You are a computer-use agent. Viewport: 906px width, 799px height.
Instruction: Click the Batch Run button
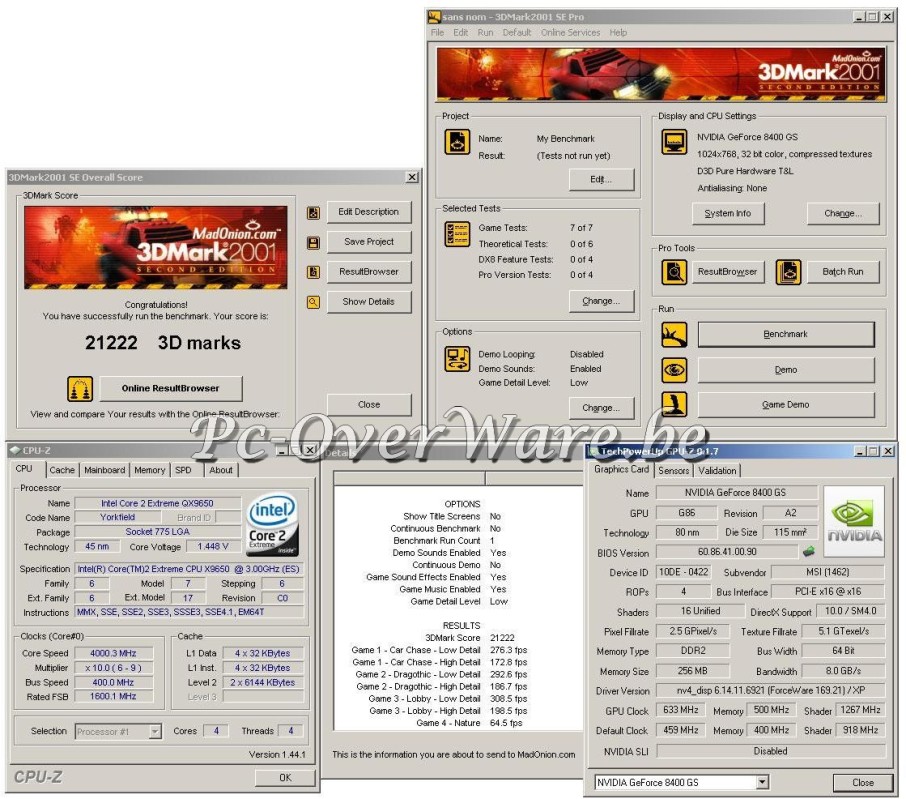click(x=843, y=272)
